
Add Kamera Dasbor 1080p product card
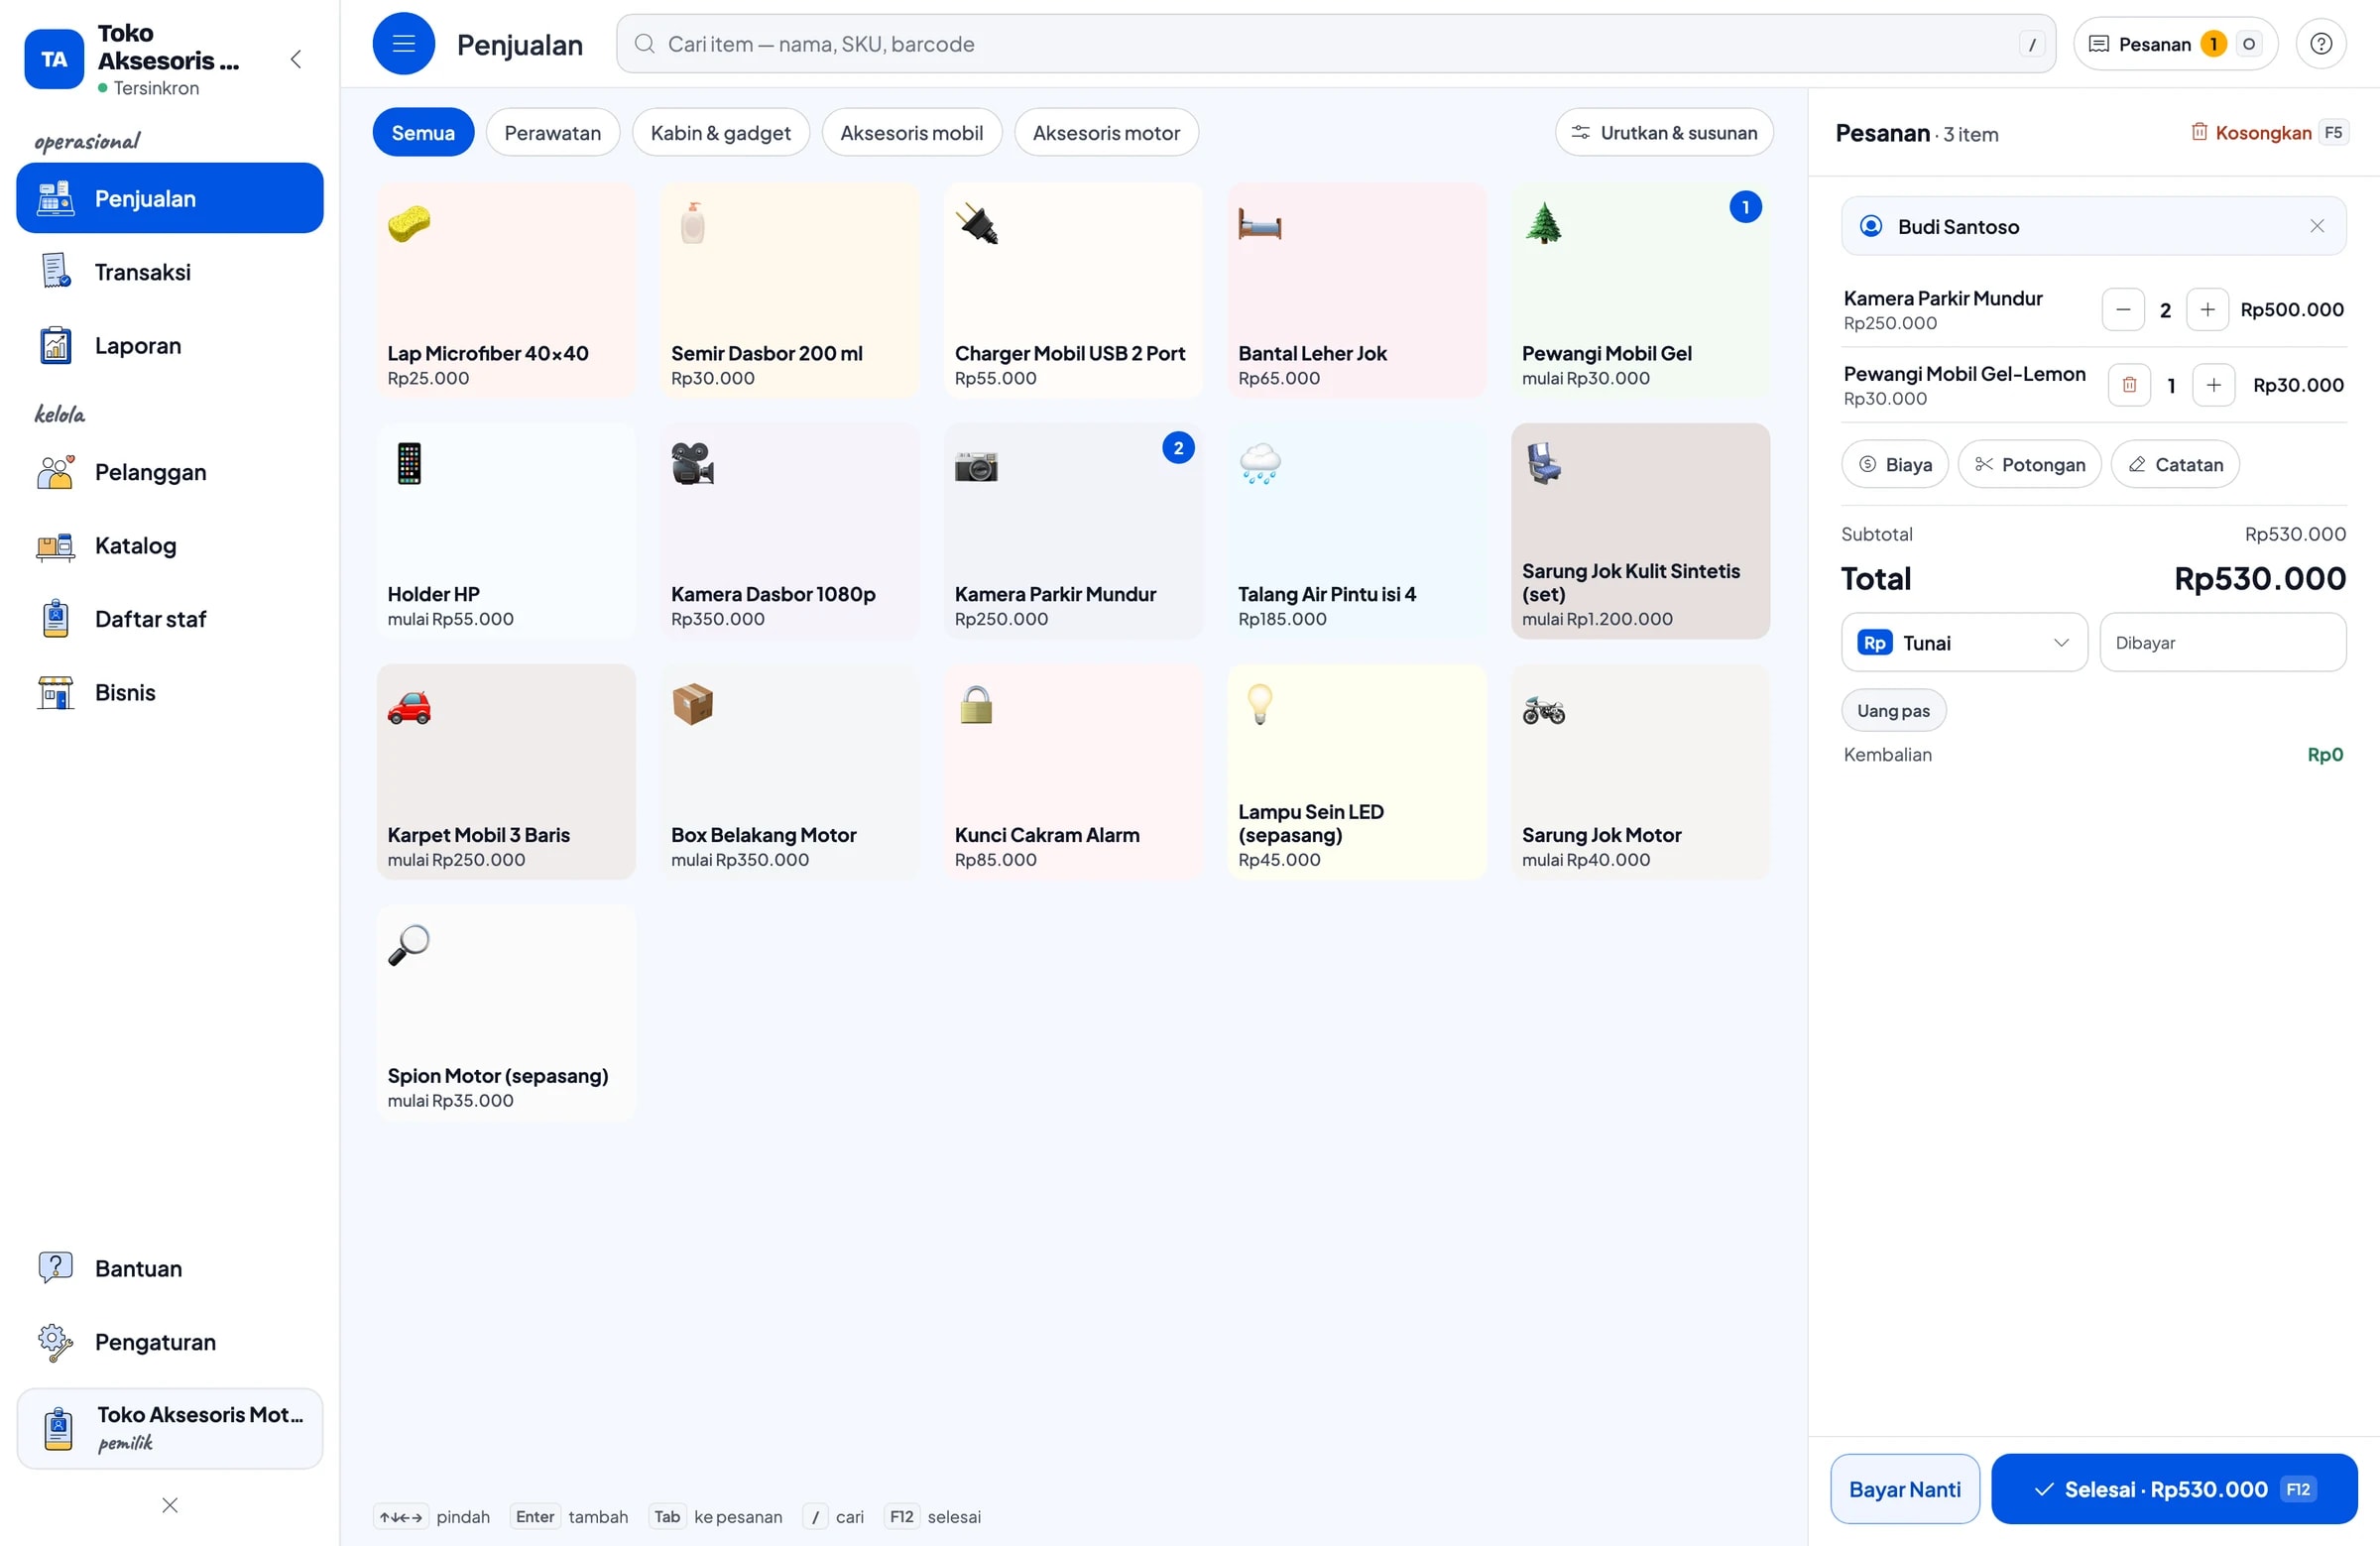point(789,532)
